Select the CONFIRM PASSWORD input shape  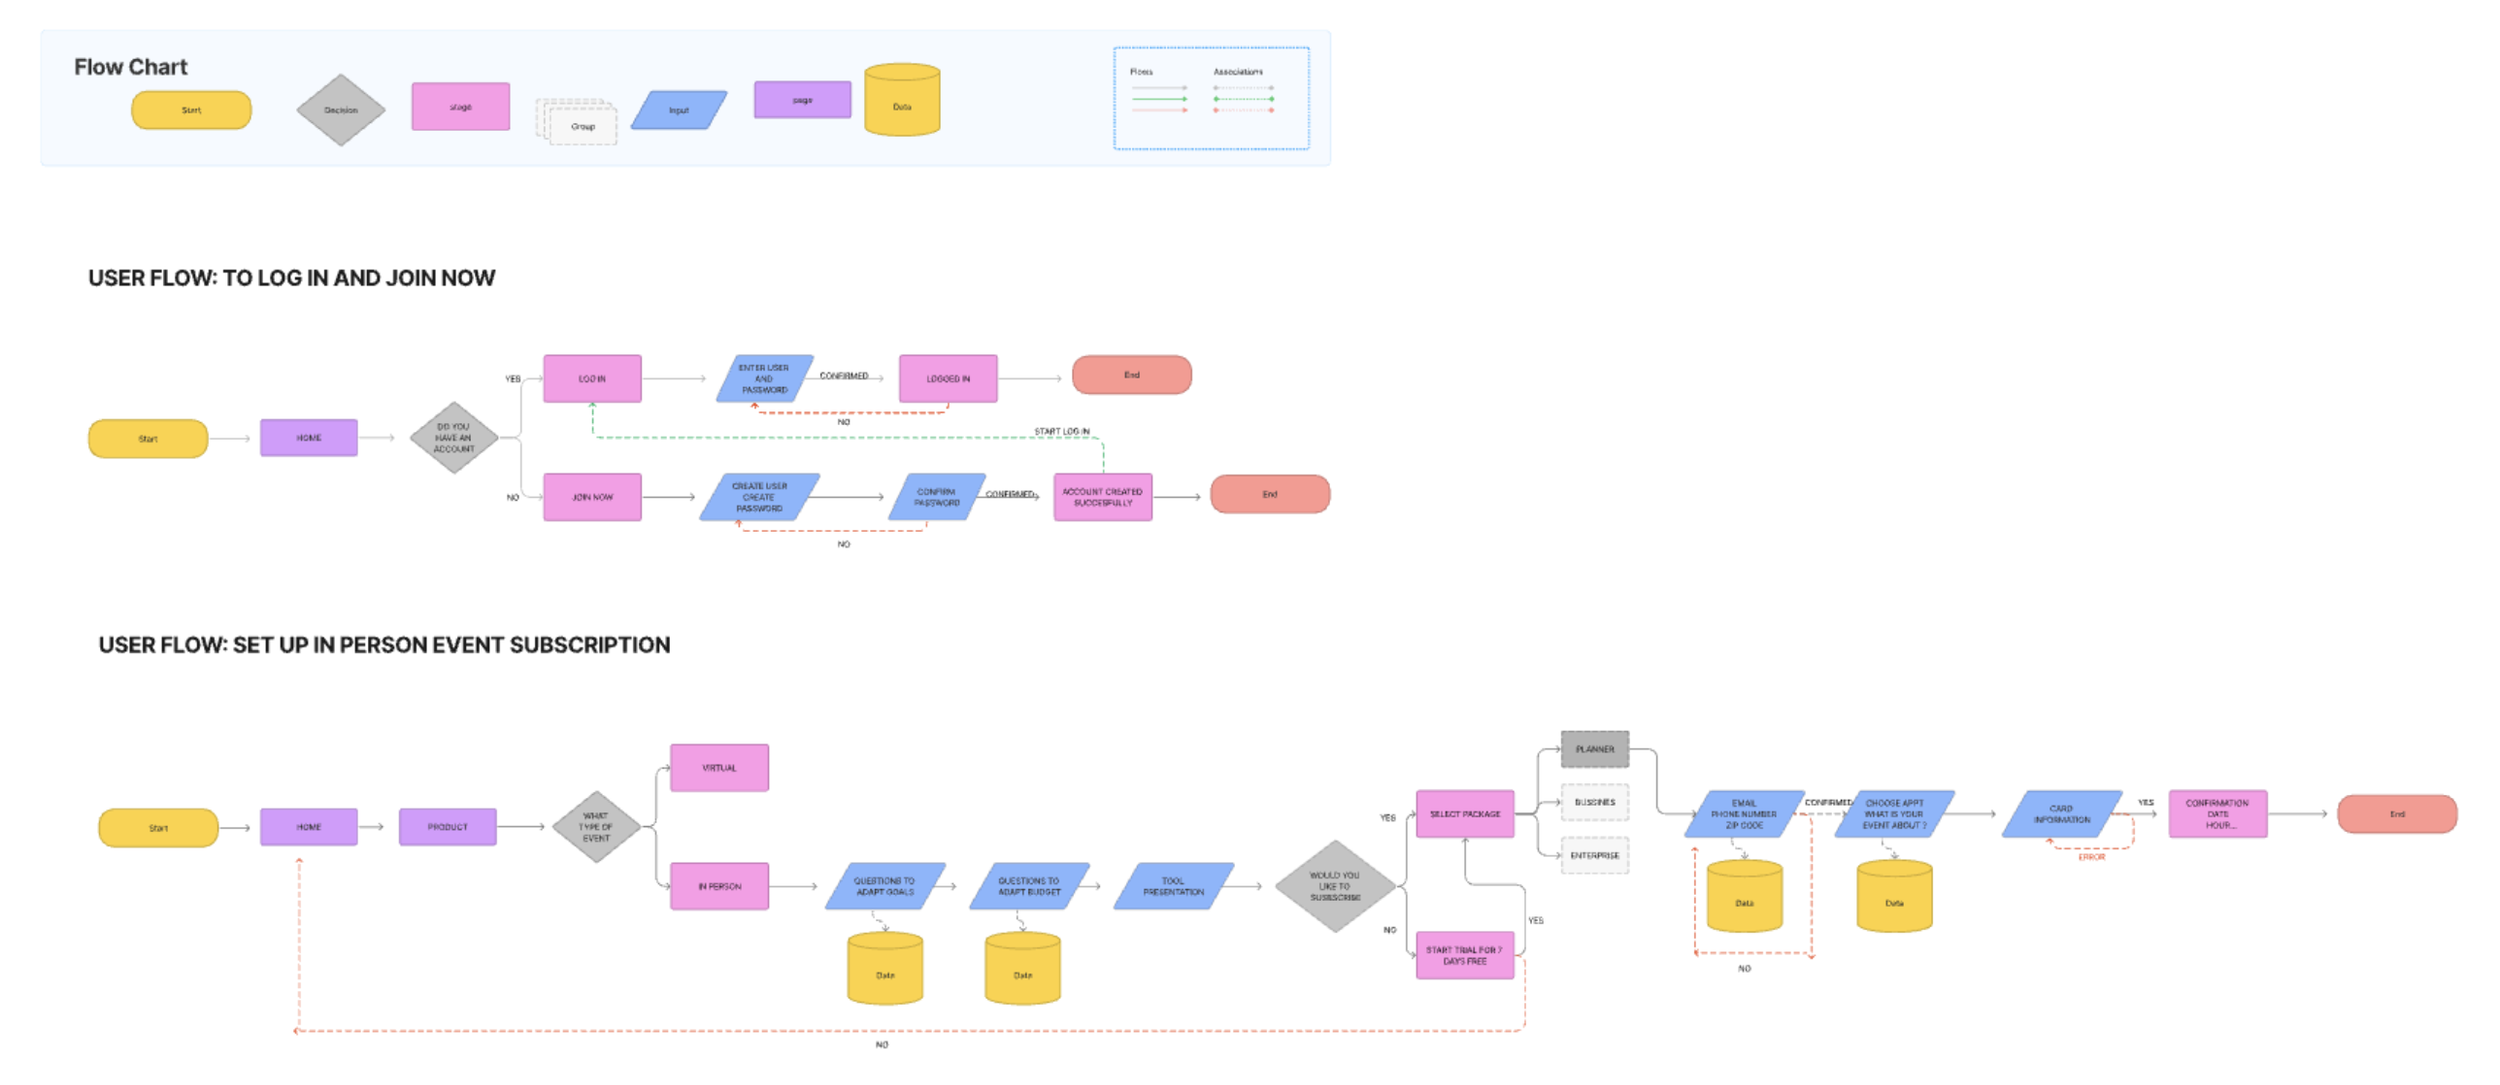point(937,497)
